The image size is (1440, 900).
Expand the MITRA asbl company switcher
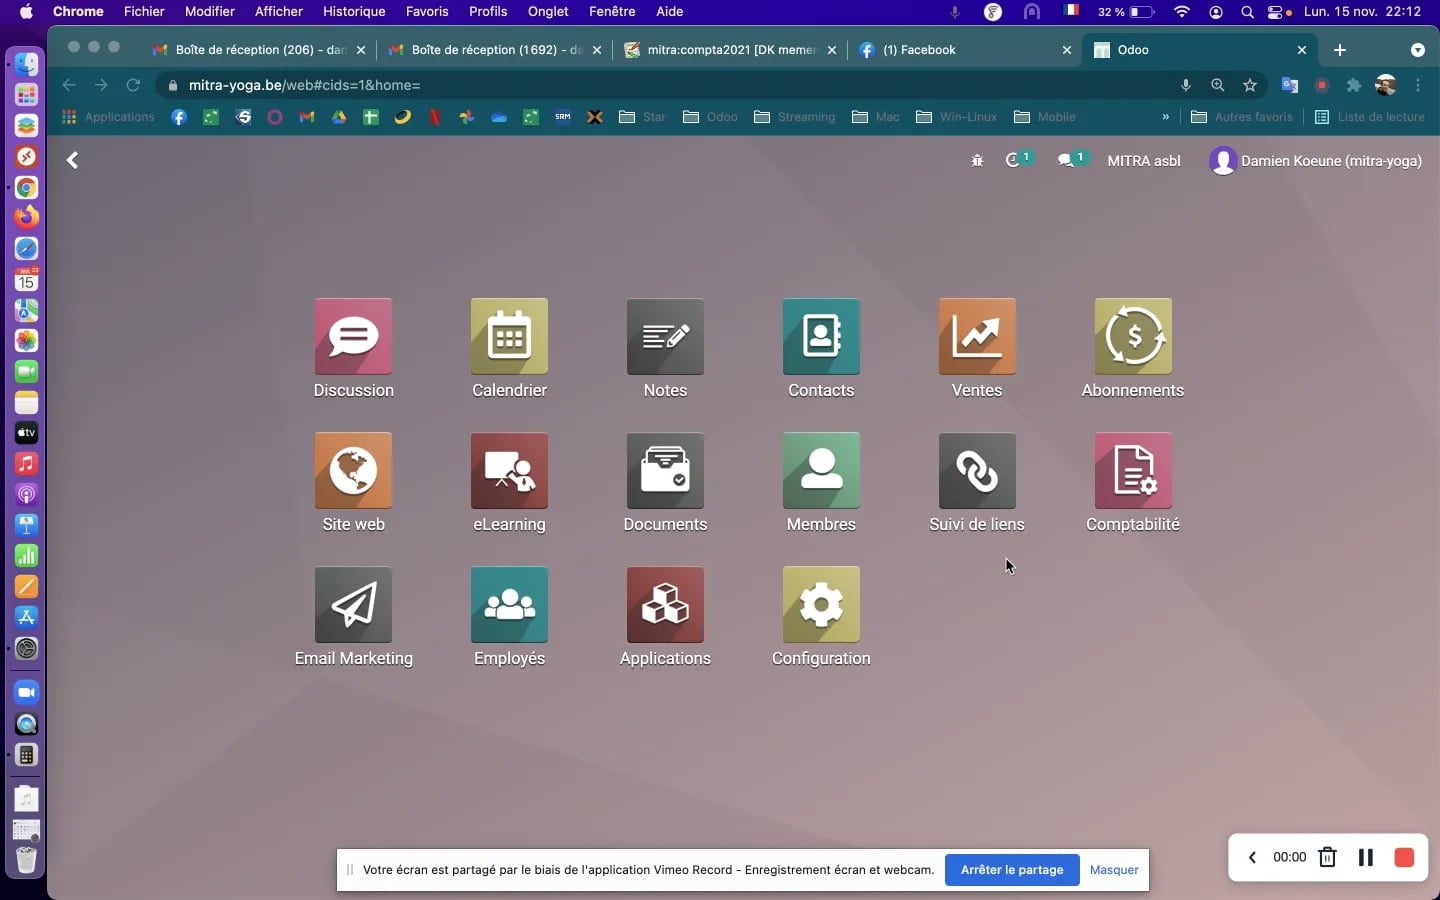(x=1144, y=160)
